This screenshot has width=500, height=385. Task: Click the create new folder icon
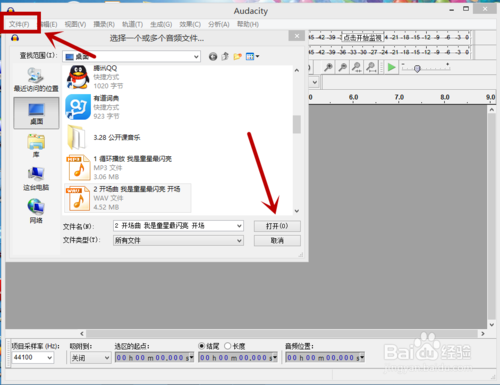point(237,57)
